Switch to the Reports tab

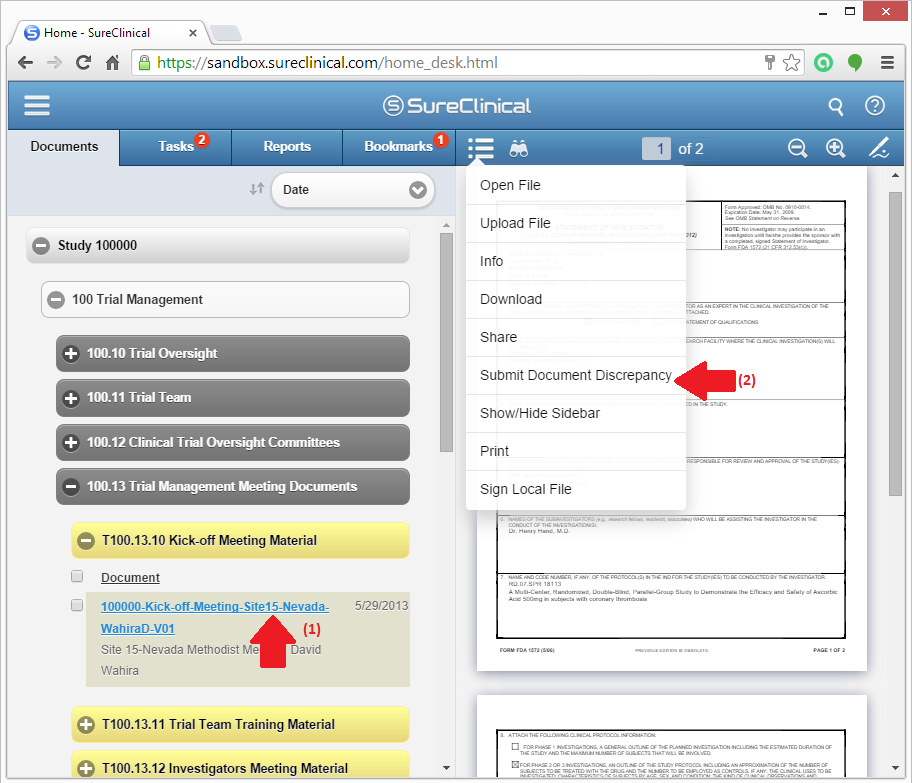pyautogui.click(x=287, y=147)
